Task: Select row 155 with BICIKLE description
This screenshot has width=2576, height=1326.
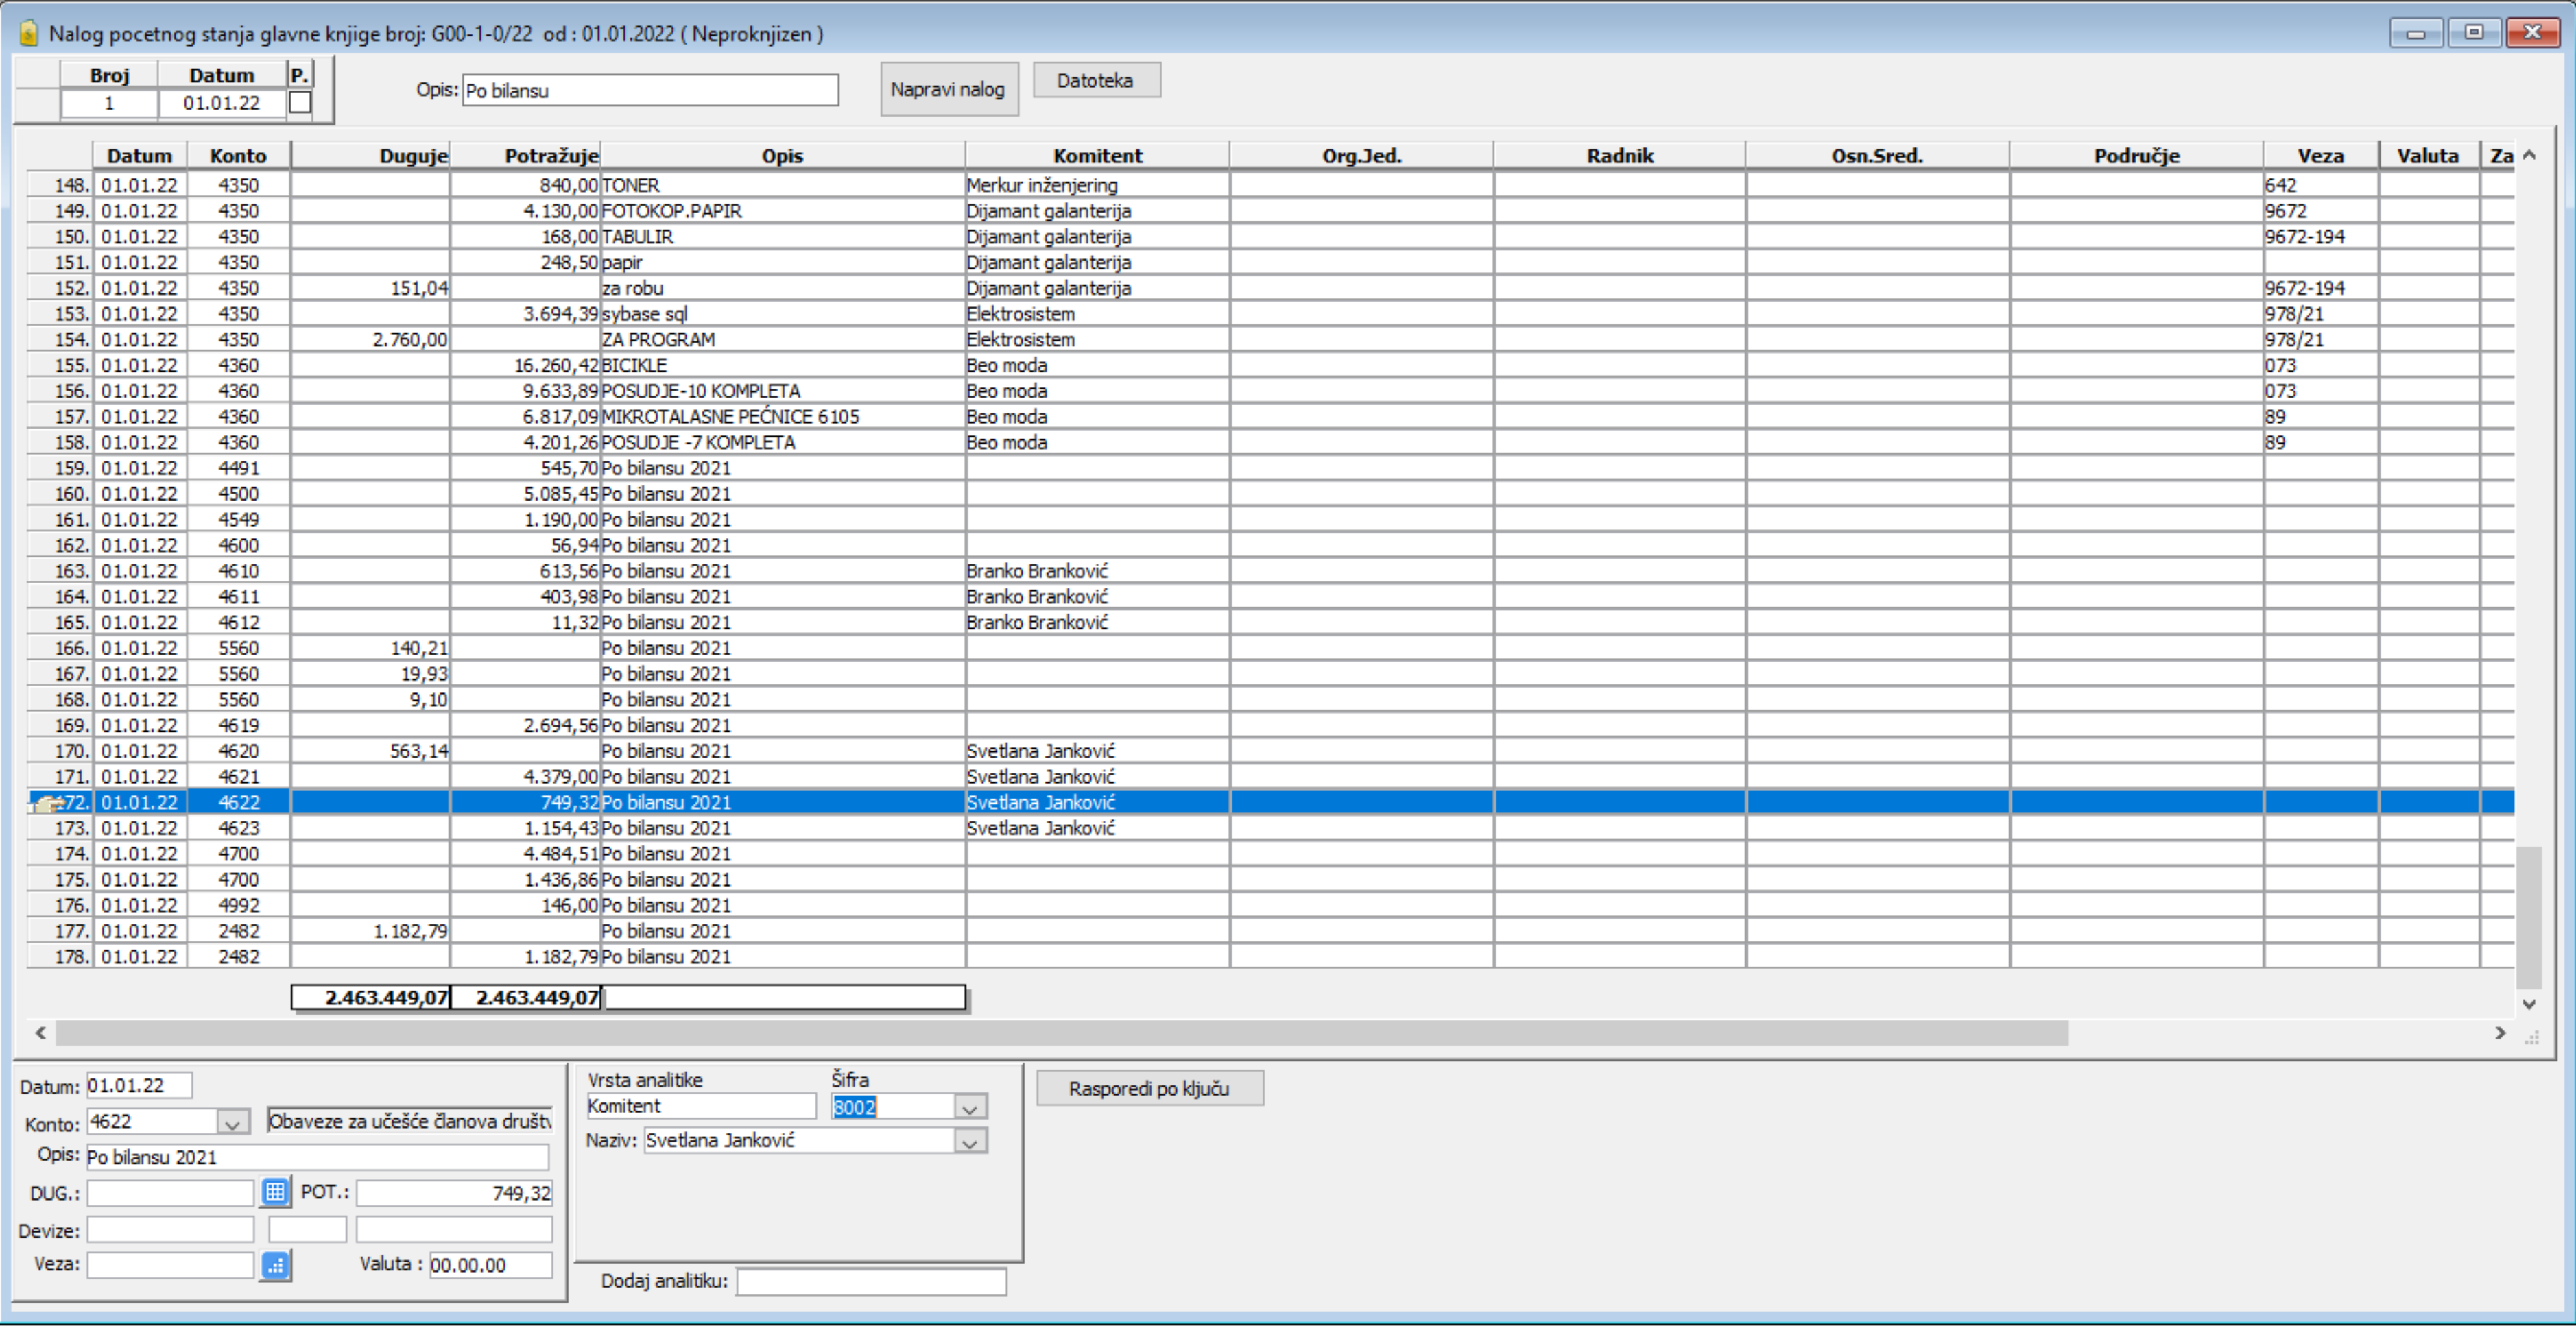Action: pyautogui.click(x=633, y=365)
